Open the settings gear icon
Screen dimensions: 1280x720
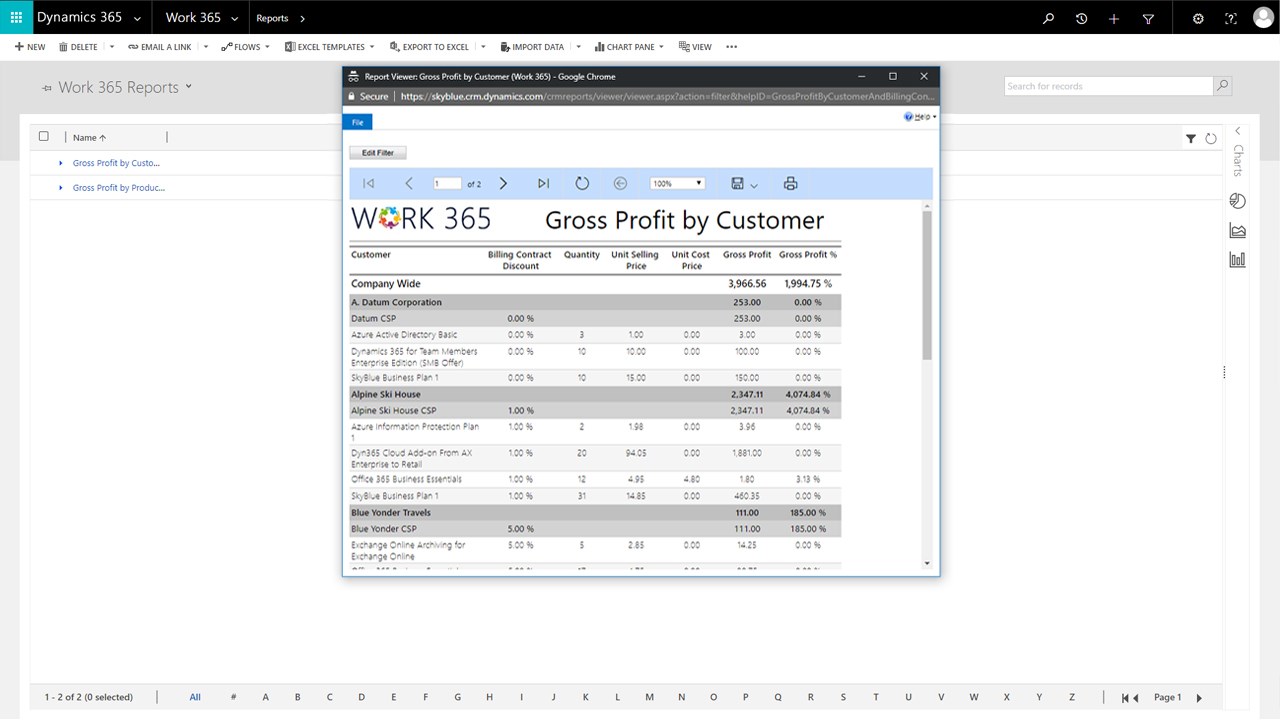point(1198,18)
